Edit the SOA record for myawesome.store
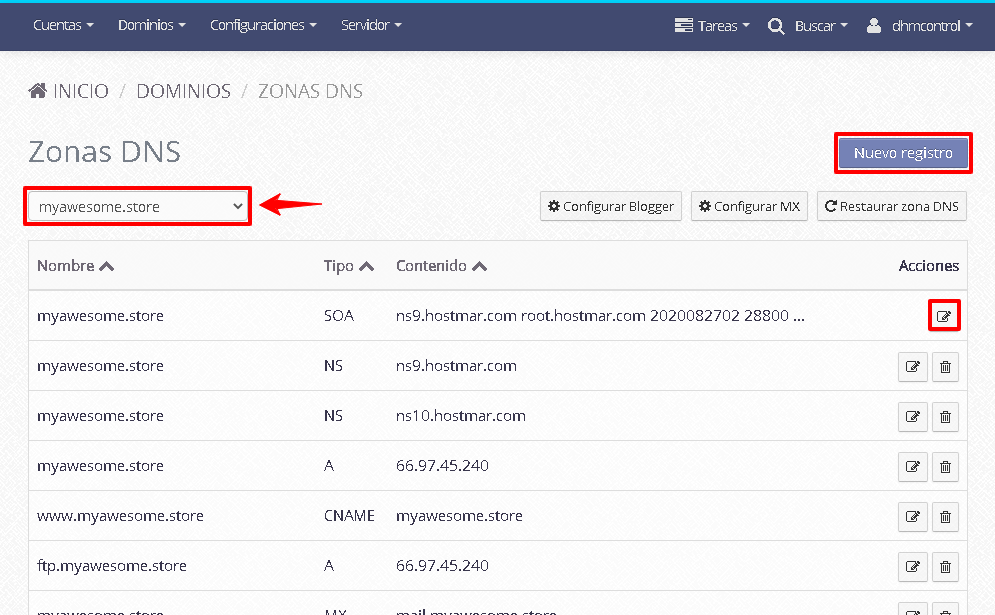 point(943,316)
